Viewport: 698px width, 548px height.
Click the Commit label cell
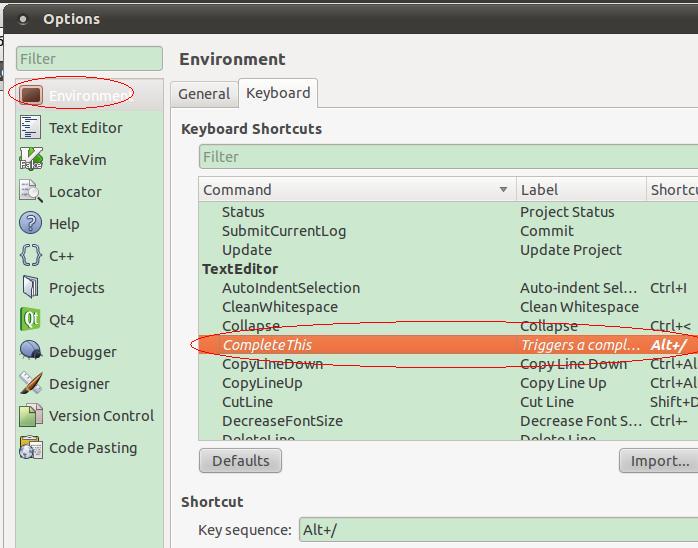click(x=547, y=231)
